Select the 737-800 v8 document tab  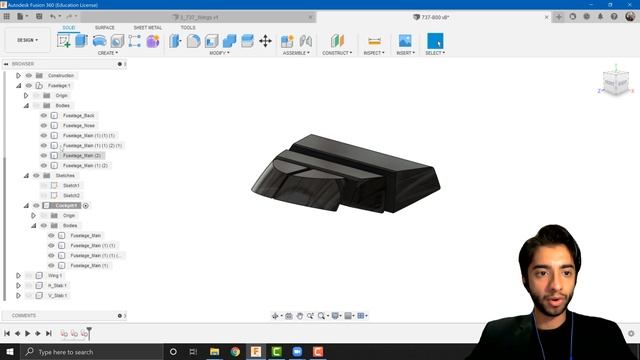point(432,17)
